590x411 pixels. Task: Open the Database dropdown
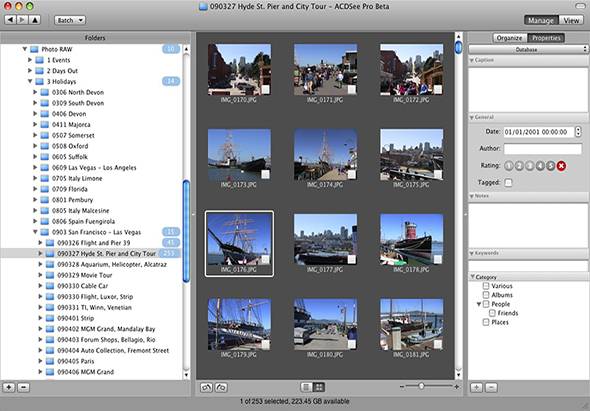pyautogui.click(x=528, y=49)
